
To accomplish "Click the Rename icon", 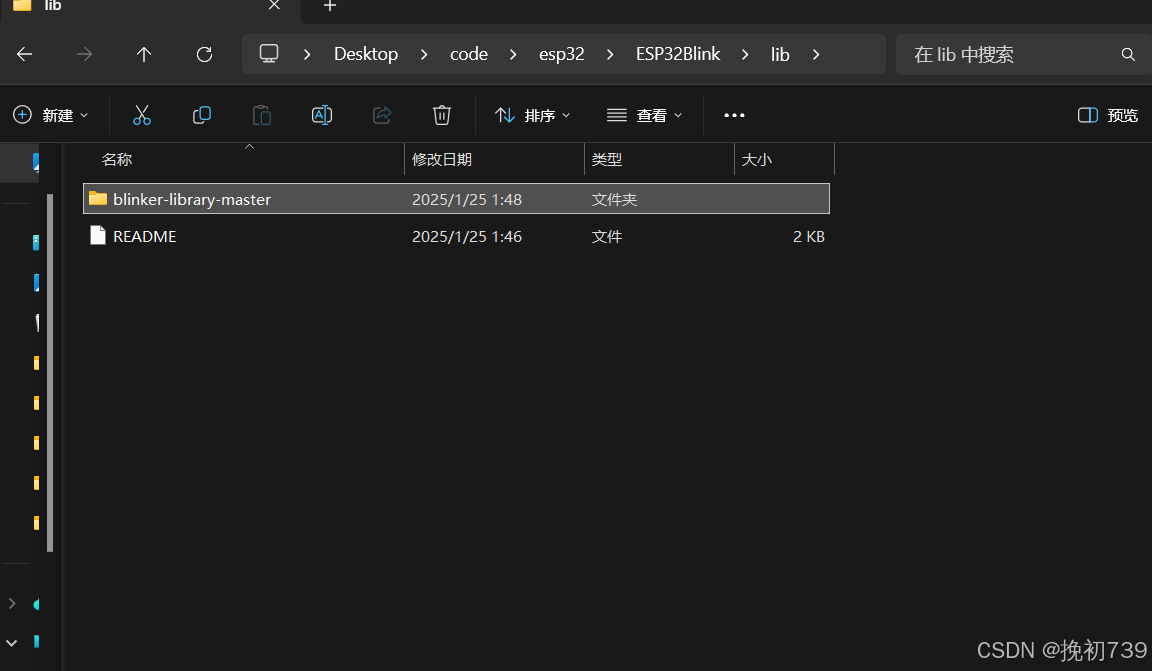I will pyautogui.click(x=322, y=114).
